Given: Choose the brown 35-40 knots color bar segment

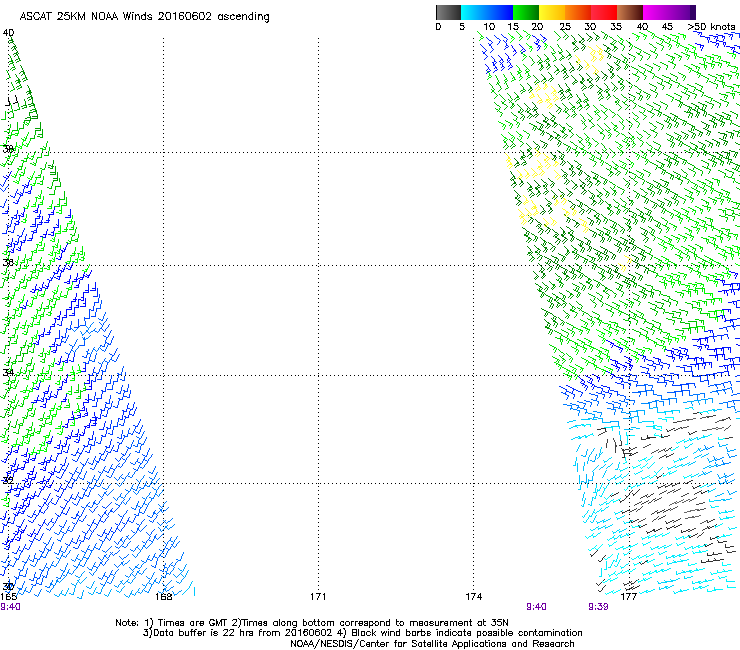Looking at the screenshot, I should pyautogui.click(x=630, y=12).
